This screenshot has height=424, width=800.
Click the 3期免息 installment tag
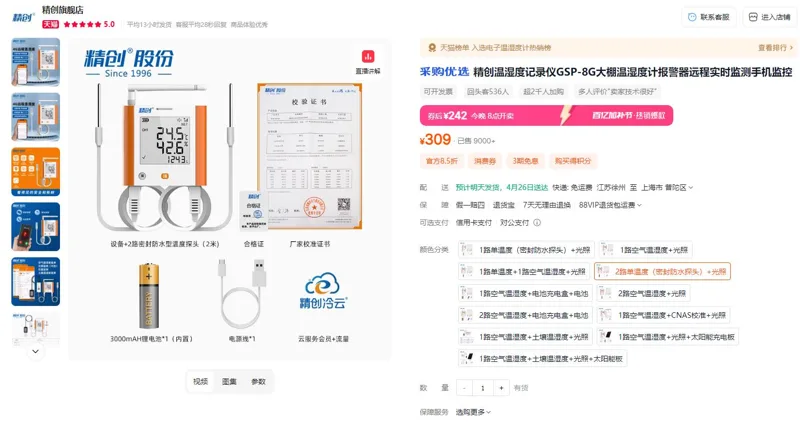(526, 161)
